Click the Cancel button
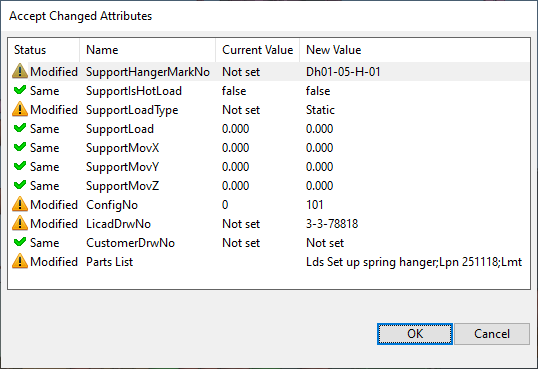Viewport: 538px width, 369px height. click(492, 334)
